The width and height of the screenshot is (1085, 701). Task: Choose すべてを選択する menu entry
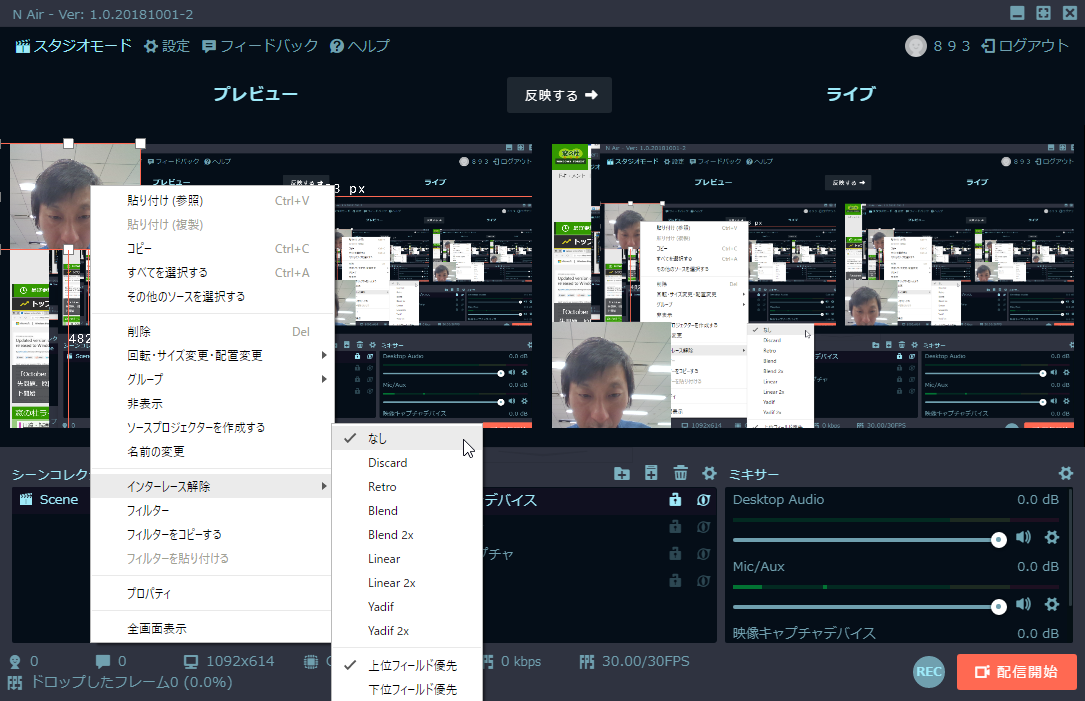click(212, 273)
